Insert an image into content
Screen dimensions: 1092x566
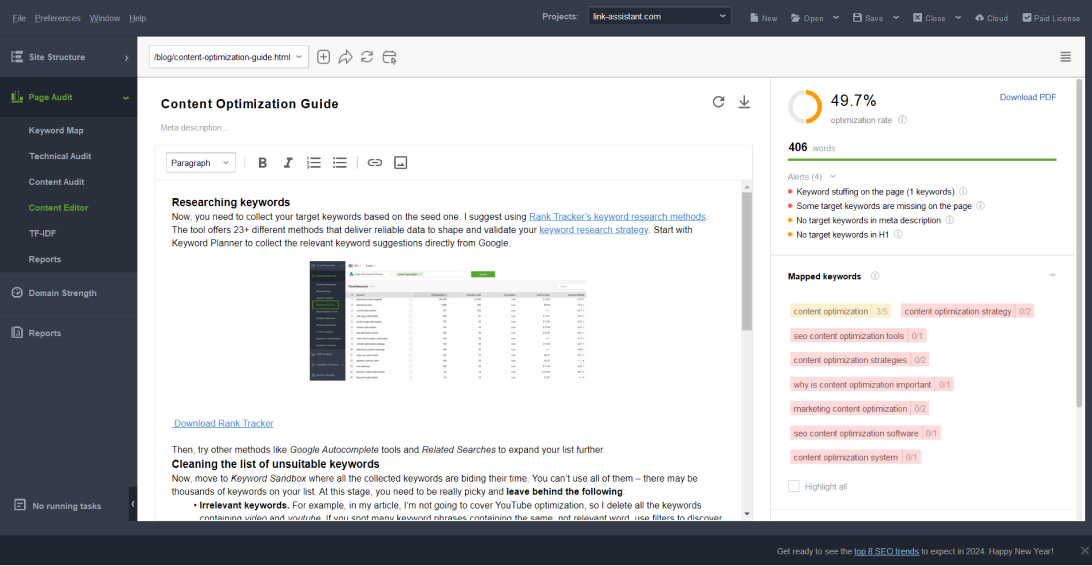[x=401, y=163]
